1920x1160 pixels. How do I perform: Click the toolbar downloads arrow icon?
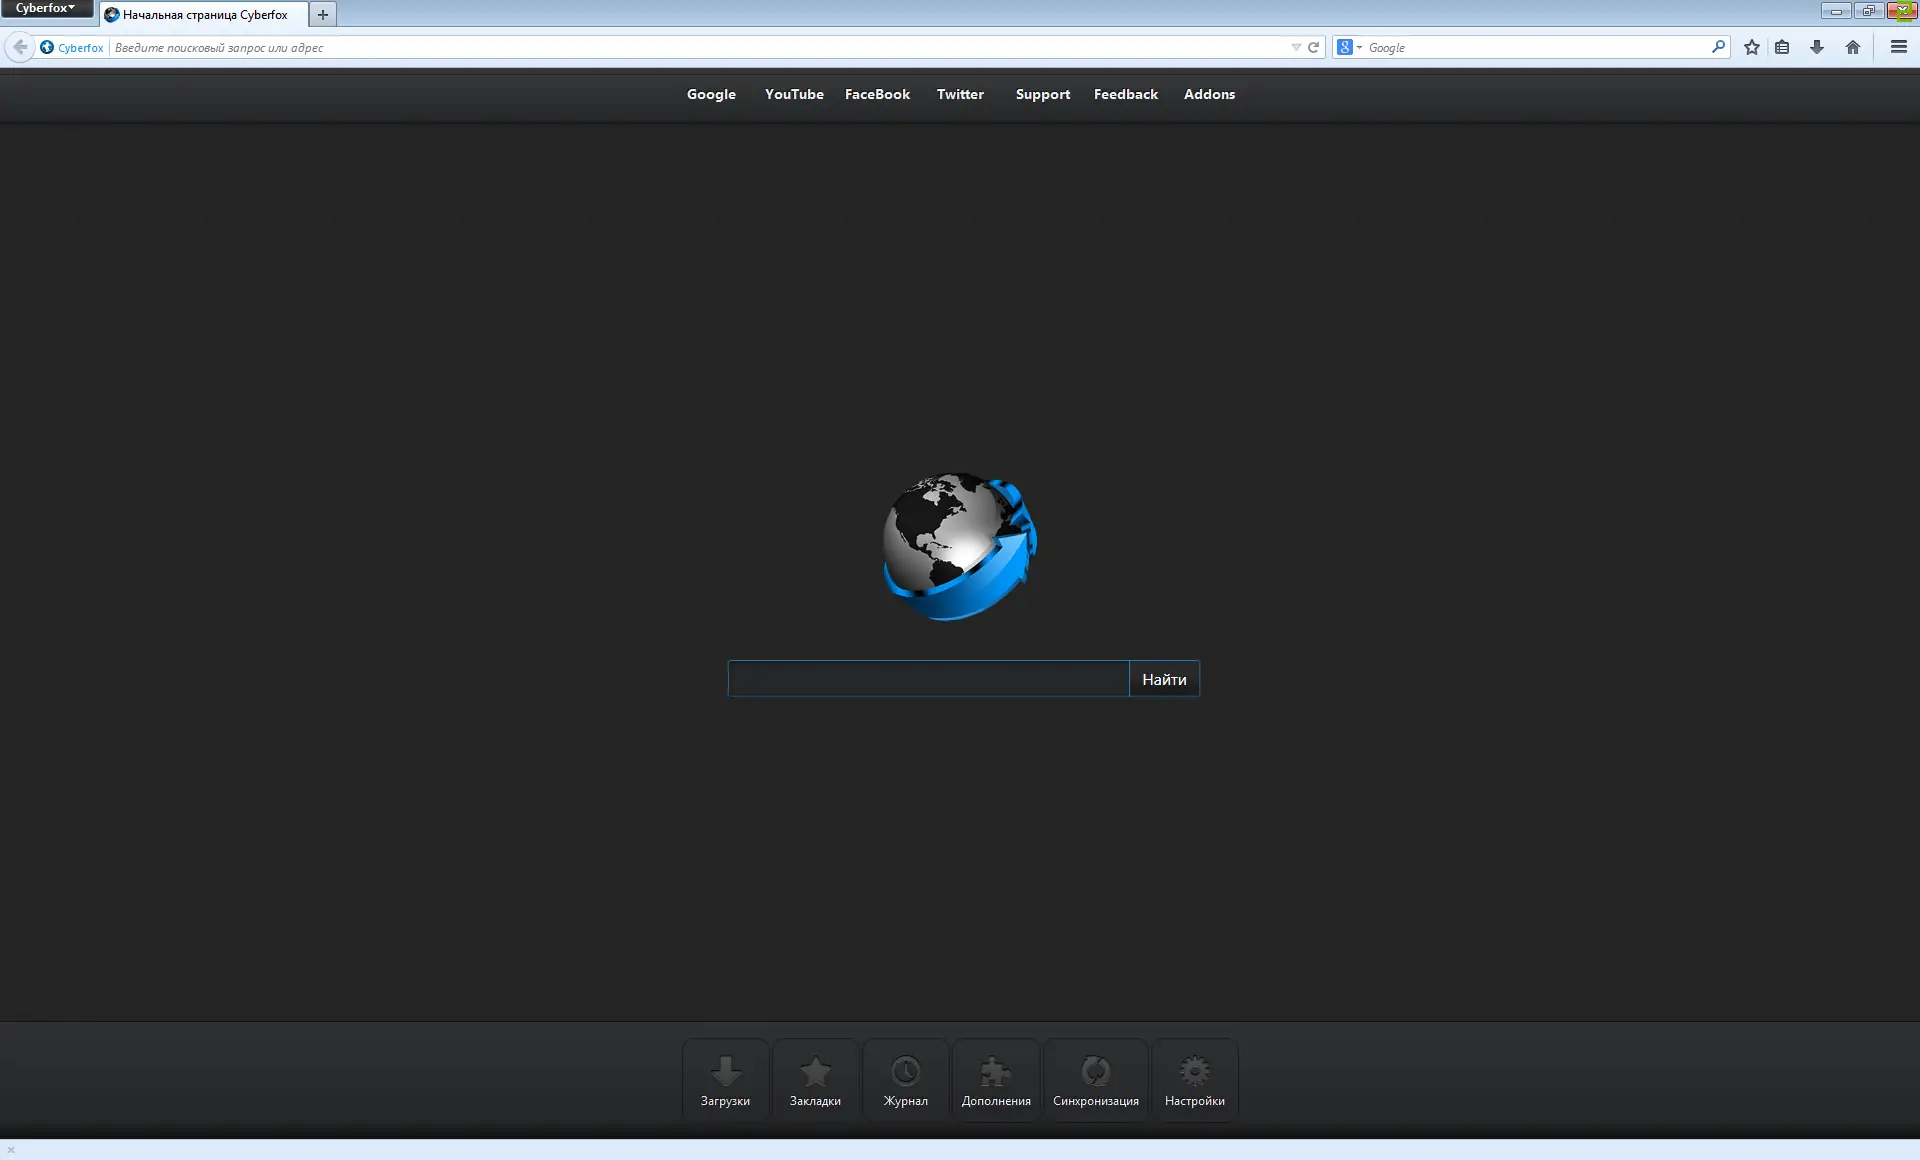1817,47
